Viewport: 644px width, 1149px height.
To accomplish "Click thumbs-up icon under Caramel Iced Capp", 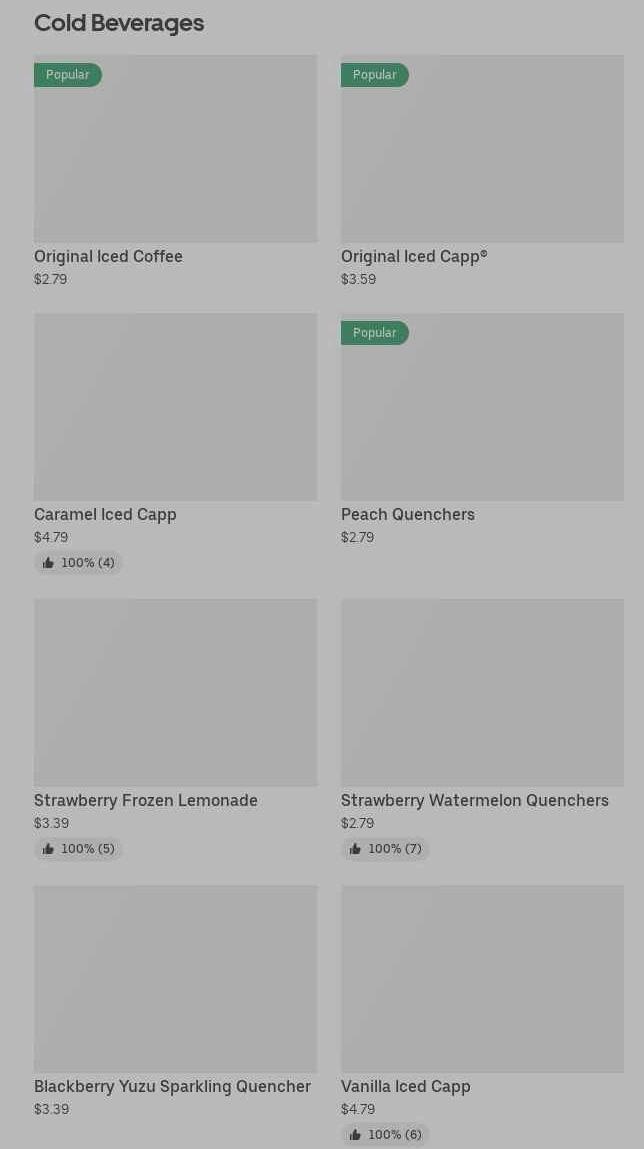I will [x=48, y=563].
